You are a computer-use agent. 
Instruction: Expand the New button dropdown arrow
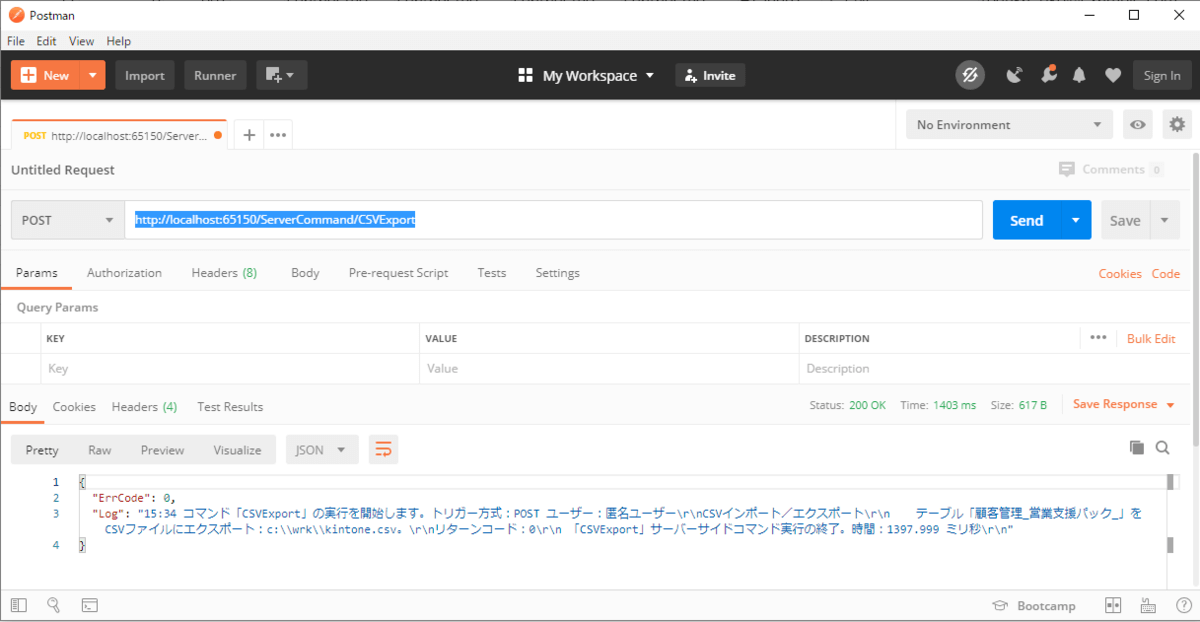click(92, 75)
